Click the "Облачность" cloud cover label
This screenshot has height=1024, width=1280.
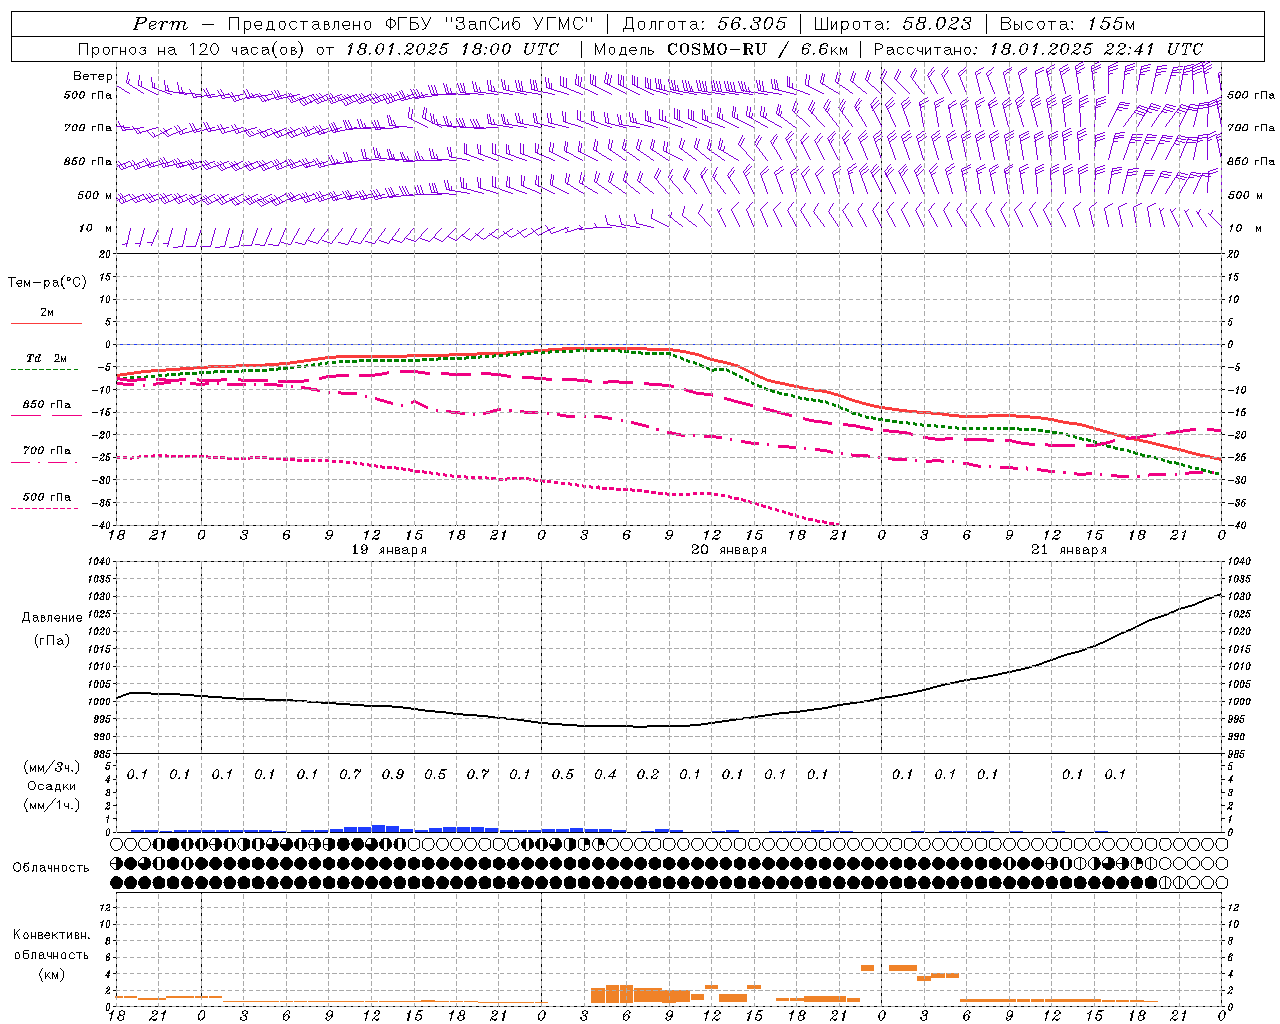[51, 867]
